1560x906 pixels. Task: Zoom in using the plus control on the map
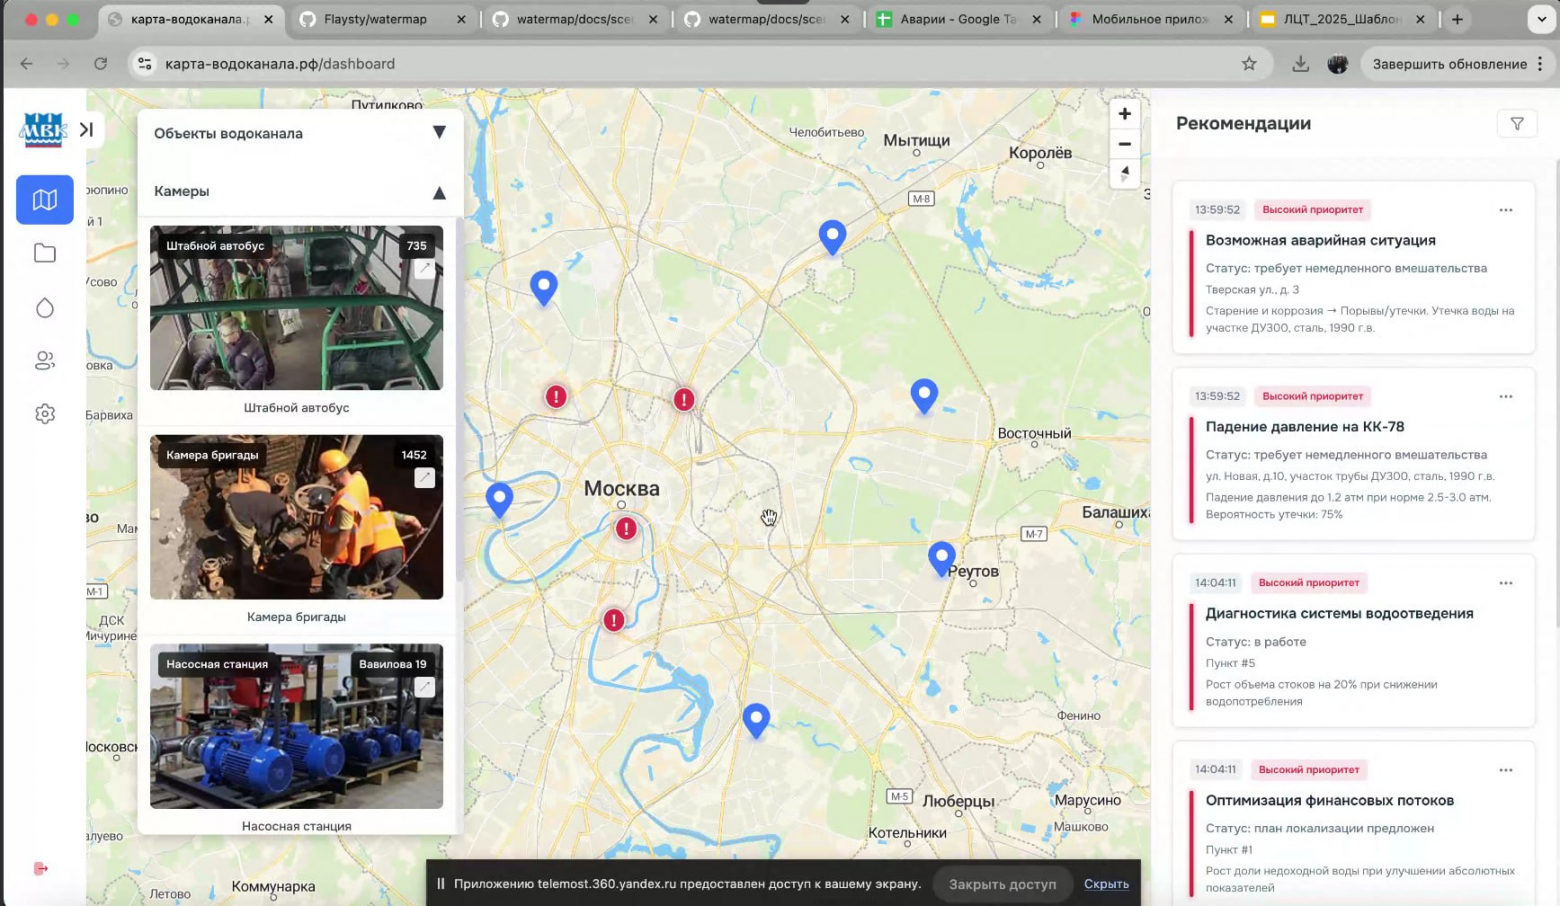click(x=1124, y=113)
